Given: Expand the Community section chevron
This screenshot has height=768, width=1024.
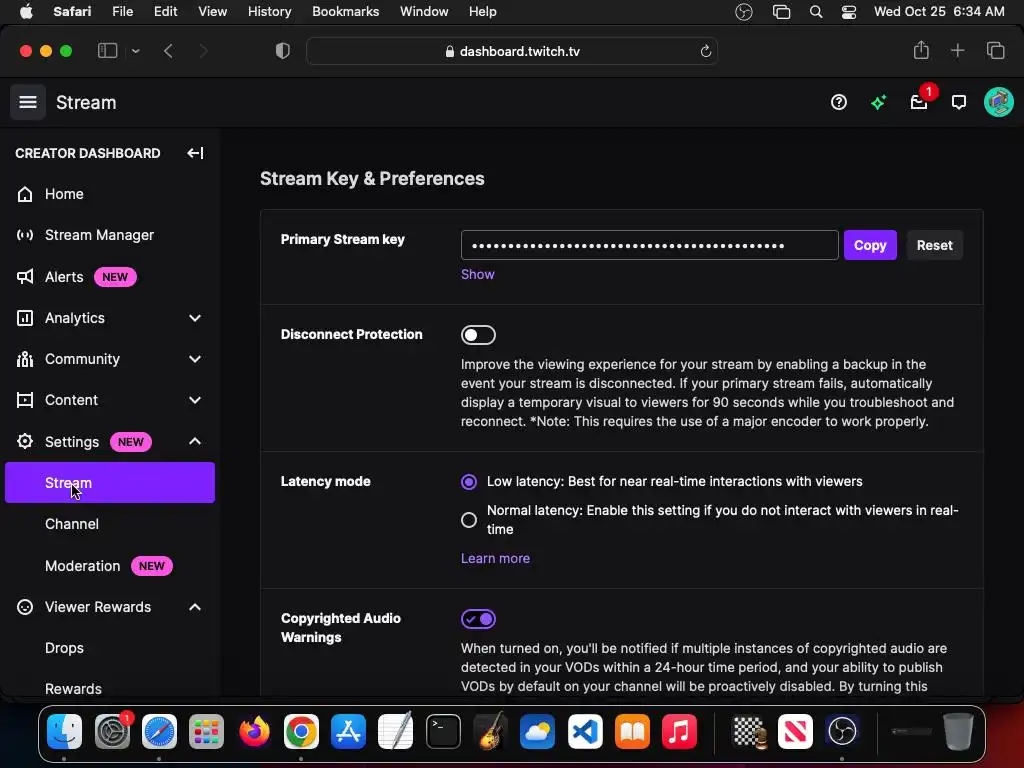Looking at the screenshot, I should click(x=195, y=359).
